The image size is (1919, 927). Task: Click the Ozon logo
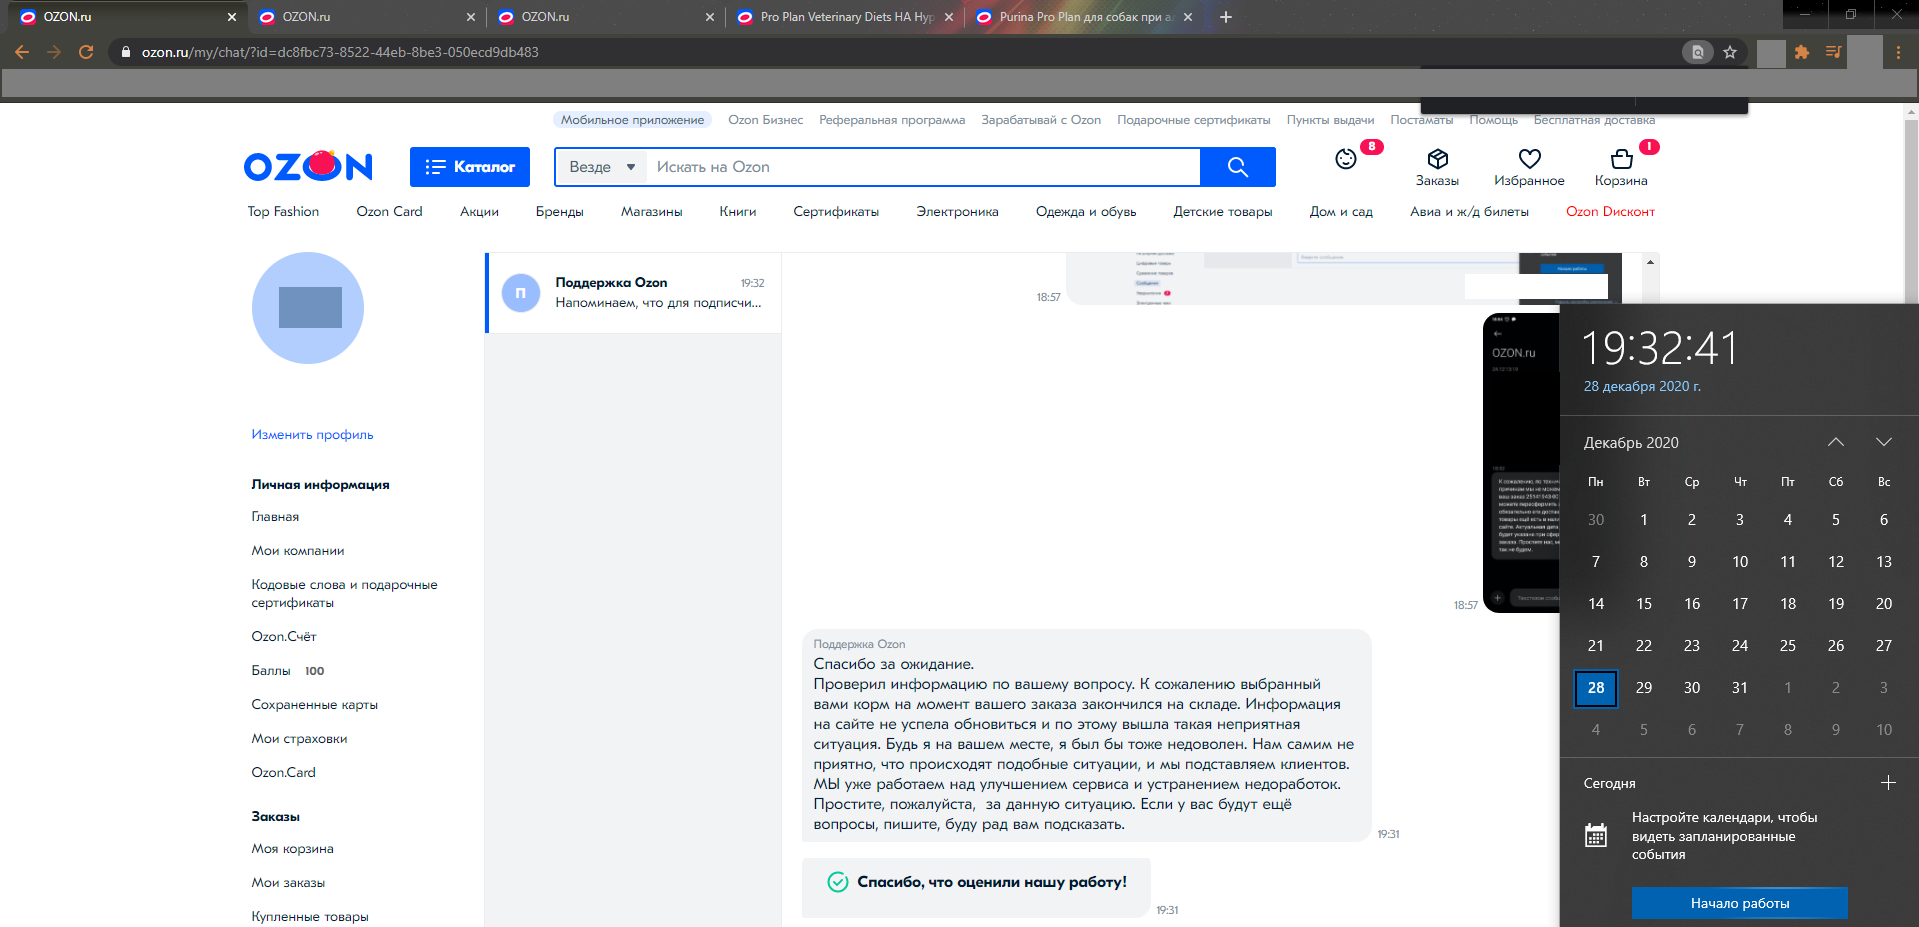click(308, 166)
